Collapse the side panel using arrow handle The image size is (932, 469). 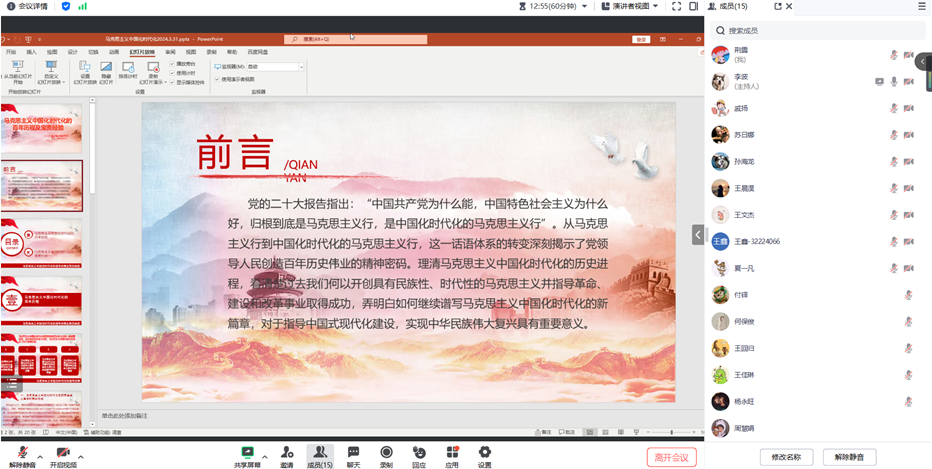pos(697,234)
